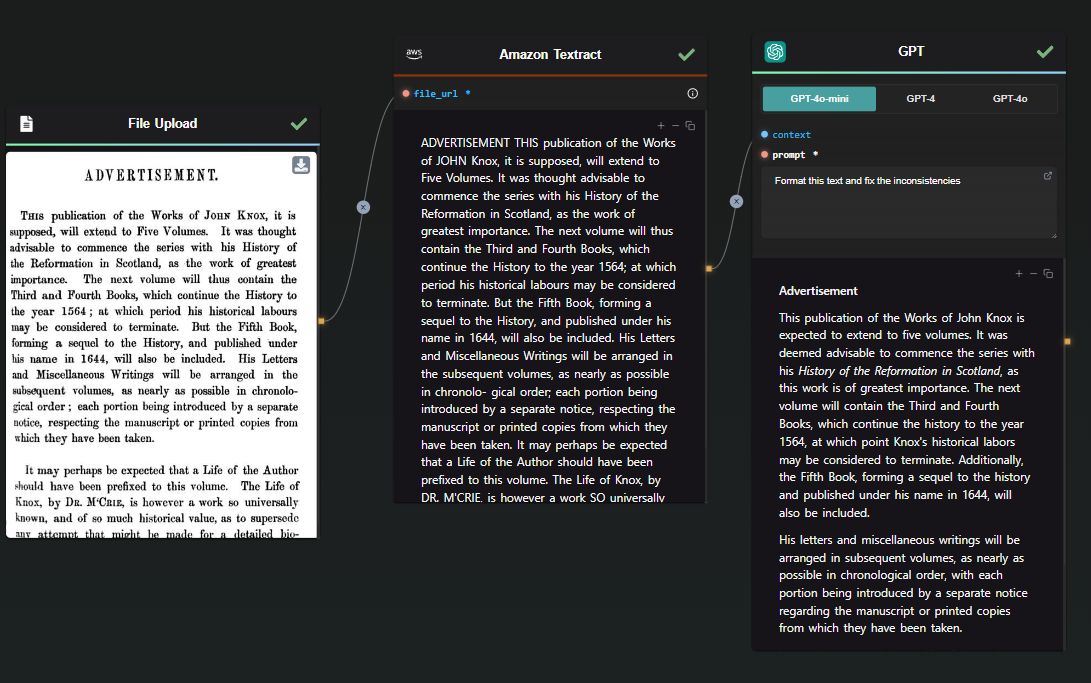Screen dimensions: 1091x683
Task: Click the File Upload output port
Action: 321,321
